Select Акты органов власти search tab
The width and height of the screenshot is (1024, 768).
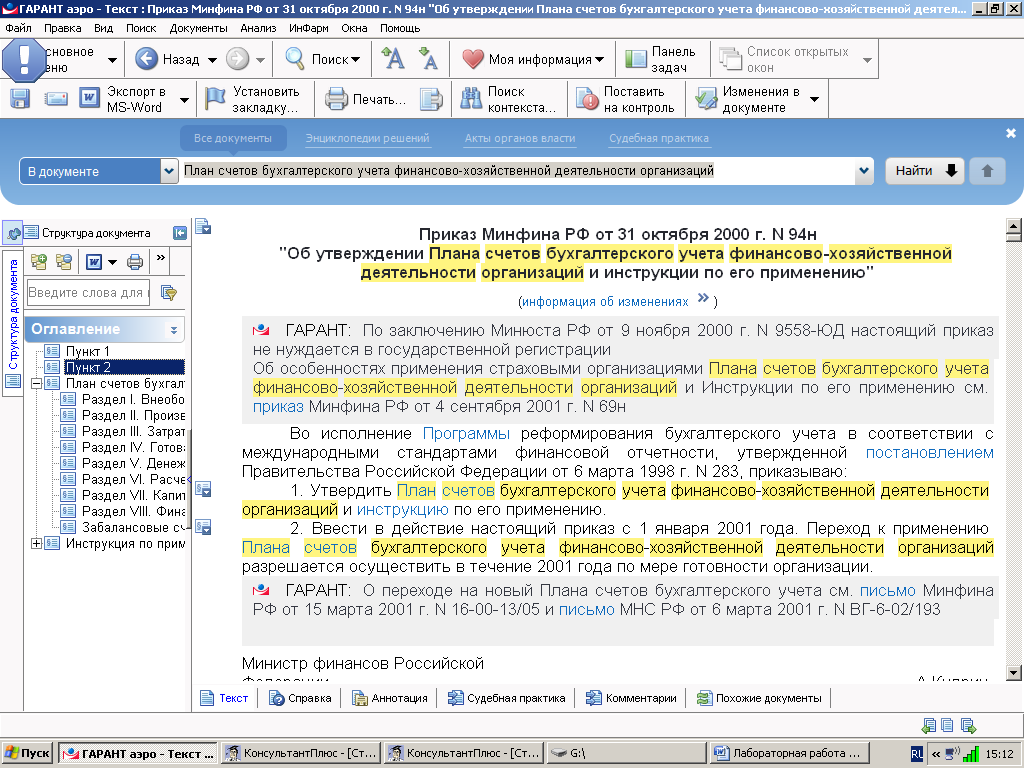click(x=520, y=138)
